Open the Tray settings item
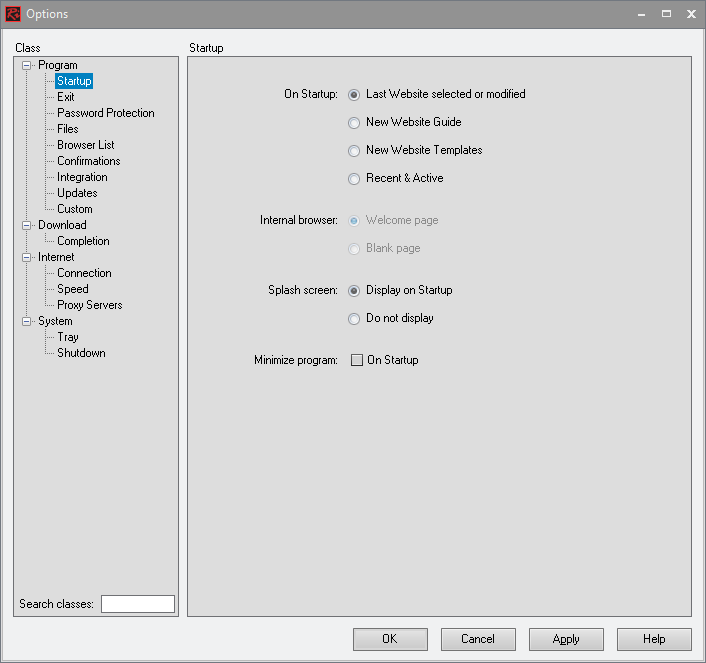This screenshot has width=706, height=663. 67,337
